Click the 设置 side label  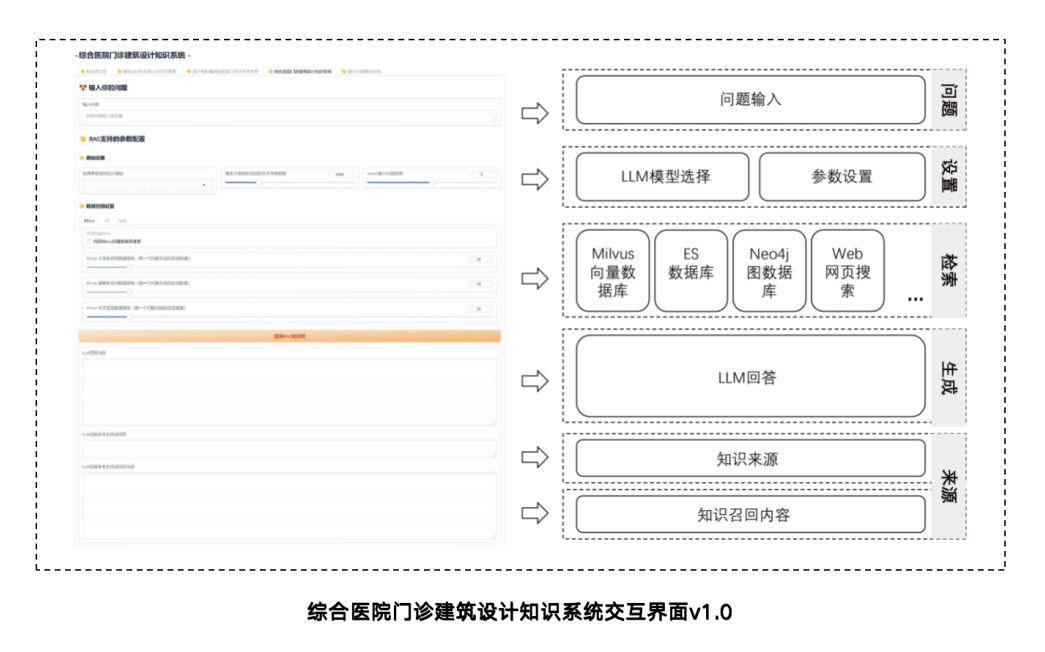point(949,177)
